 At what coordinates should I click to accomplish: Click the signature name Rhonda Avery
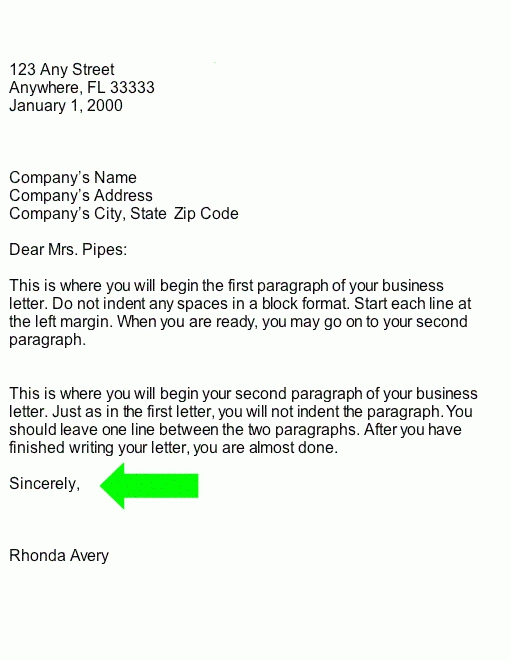[x=59, y=556]
